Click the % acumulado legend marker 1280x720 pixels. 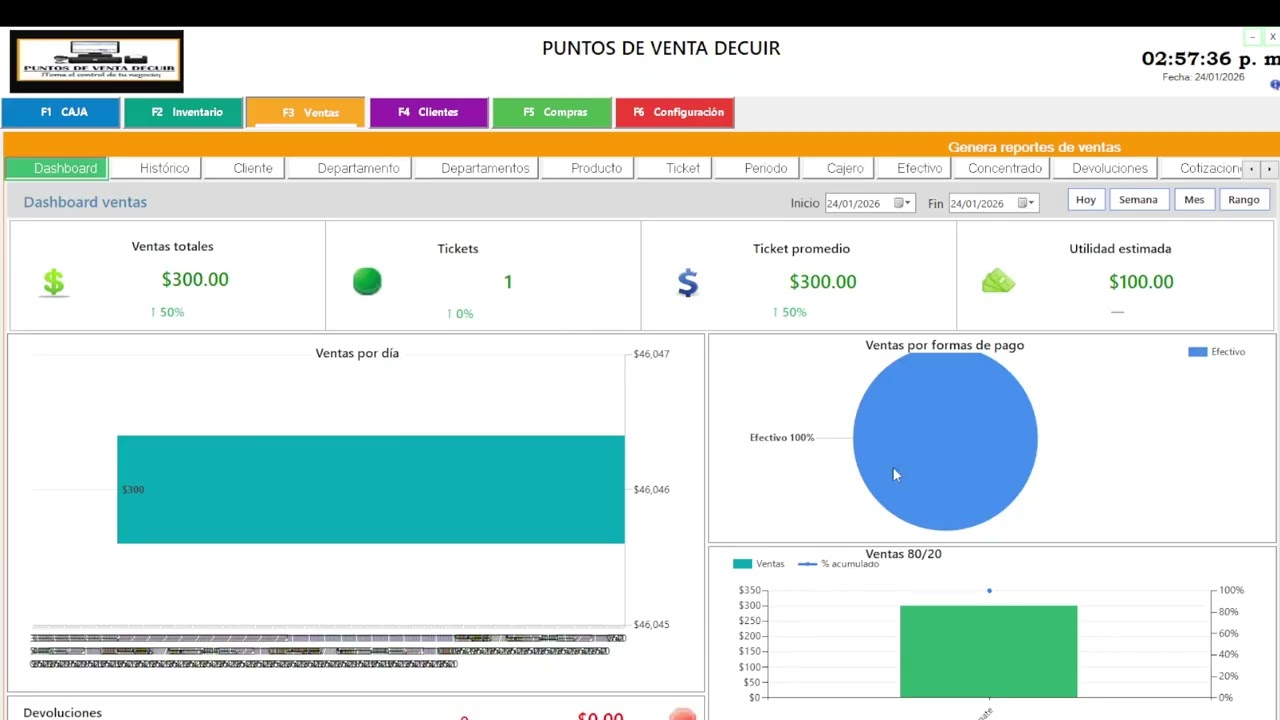[x=807, y=564]
